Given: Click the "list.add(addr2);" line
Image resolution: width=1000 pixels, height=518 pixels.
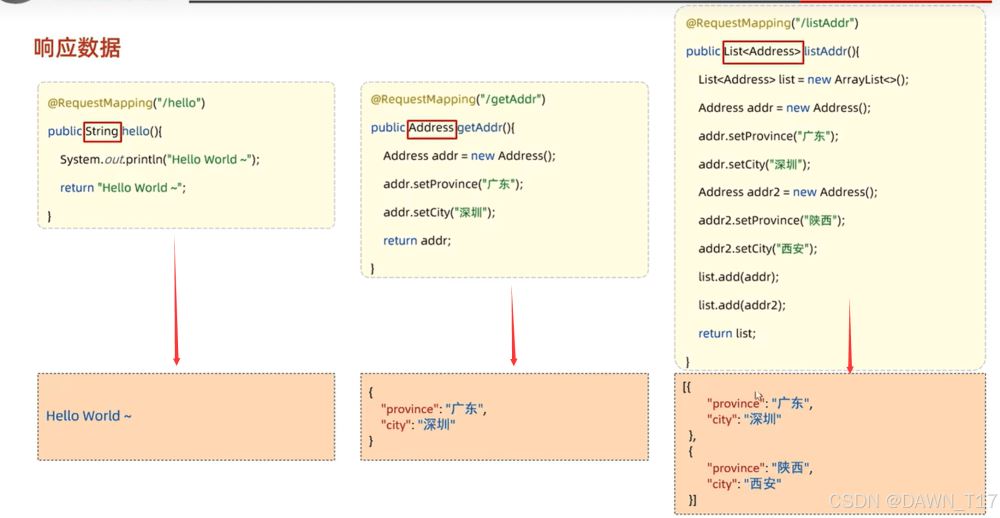Looking at the screenshot, I should (742, 305).
